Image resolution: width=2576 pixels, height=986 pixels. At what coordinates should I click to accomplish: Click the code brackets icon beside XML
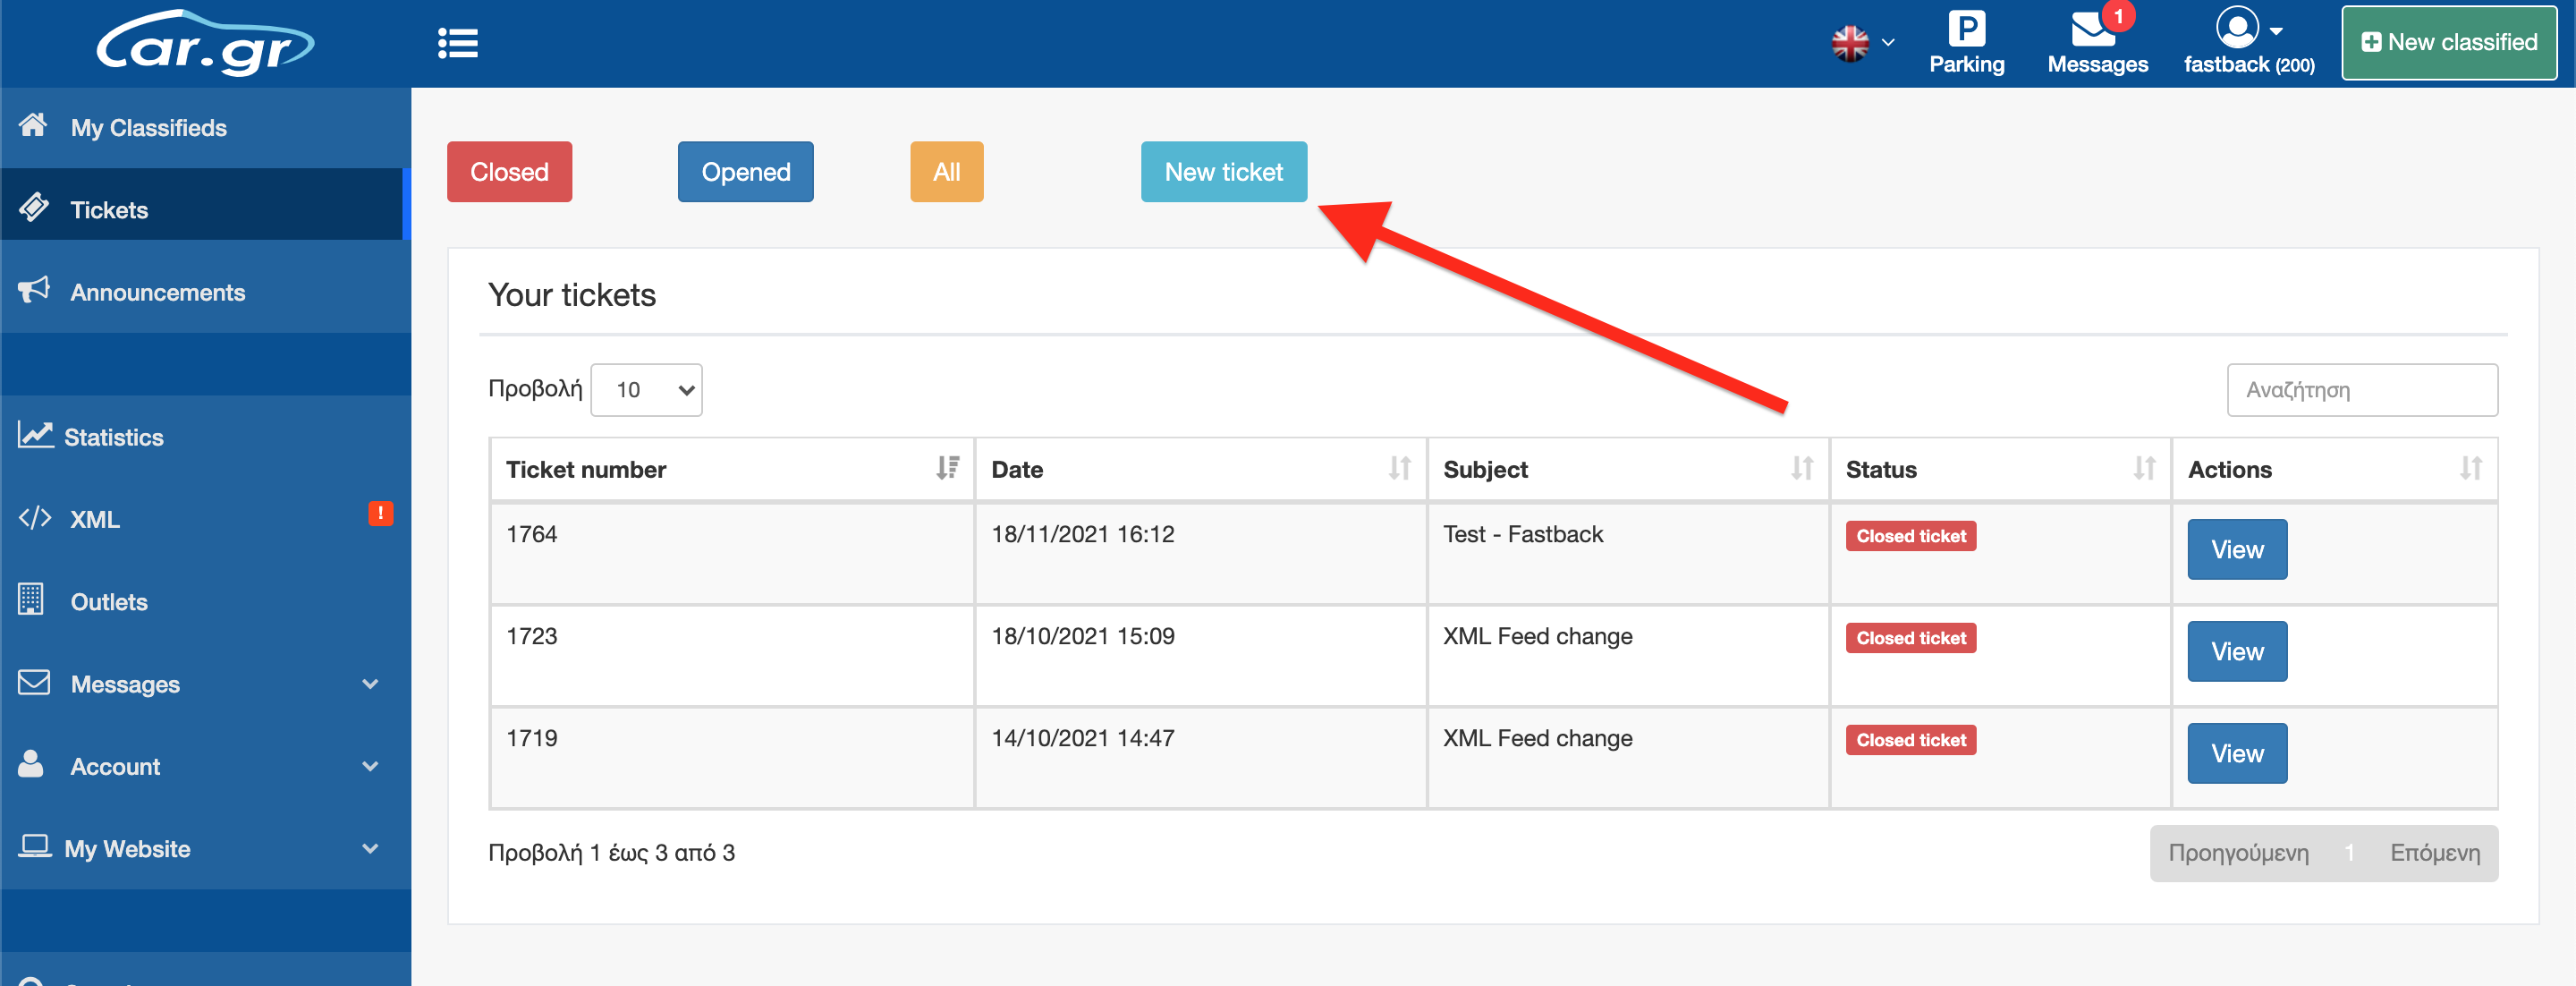coord(35,518)
